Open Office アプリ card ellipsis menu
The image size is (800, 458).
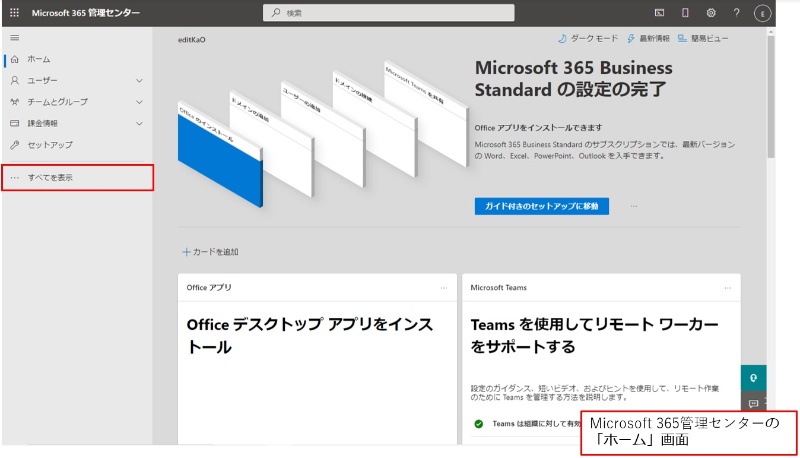pos(444,288)
